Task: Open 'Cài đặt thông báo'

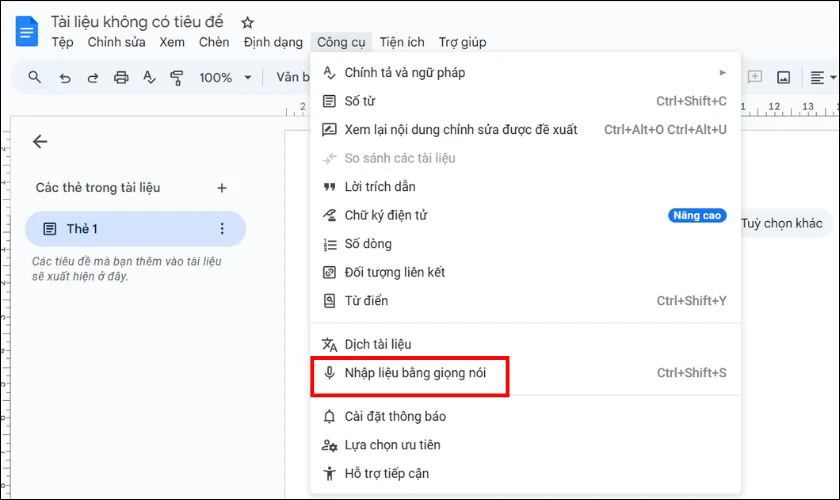Action: coord(526,416)
